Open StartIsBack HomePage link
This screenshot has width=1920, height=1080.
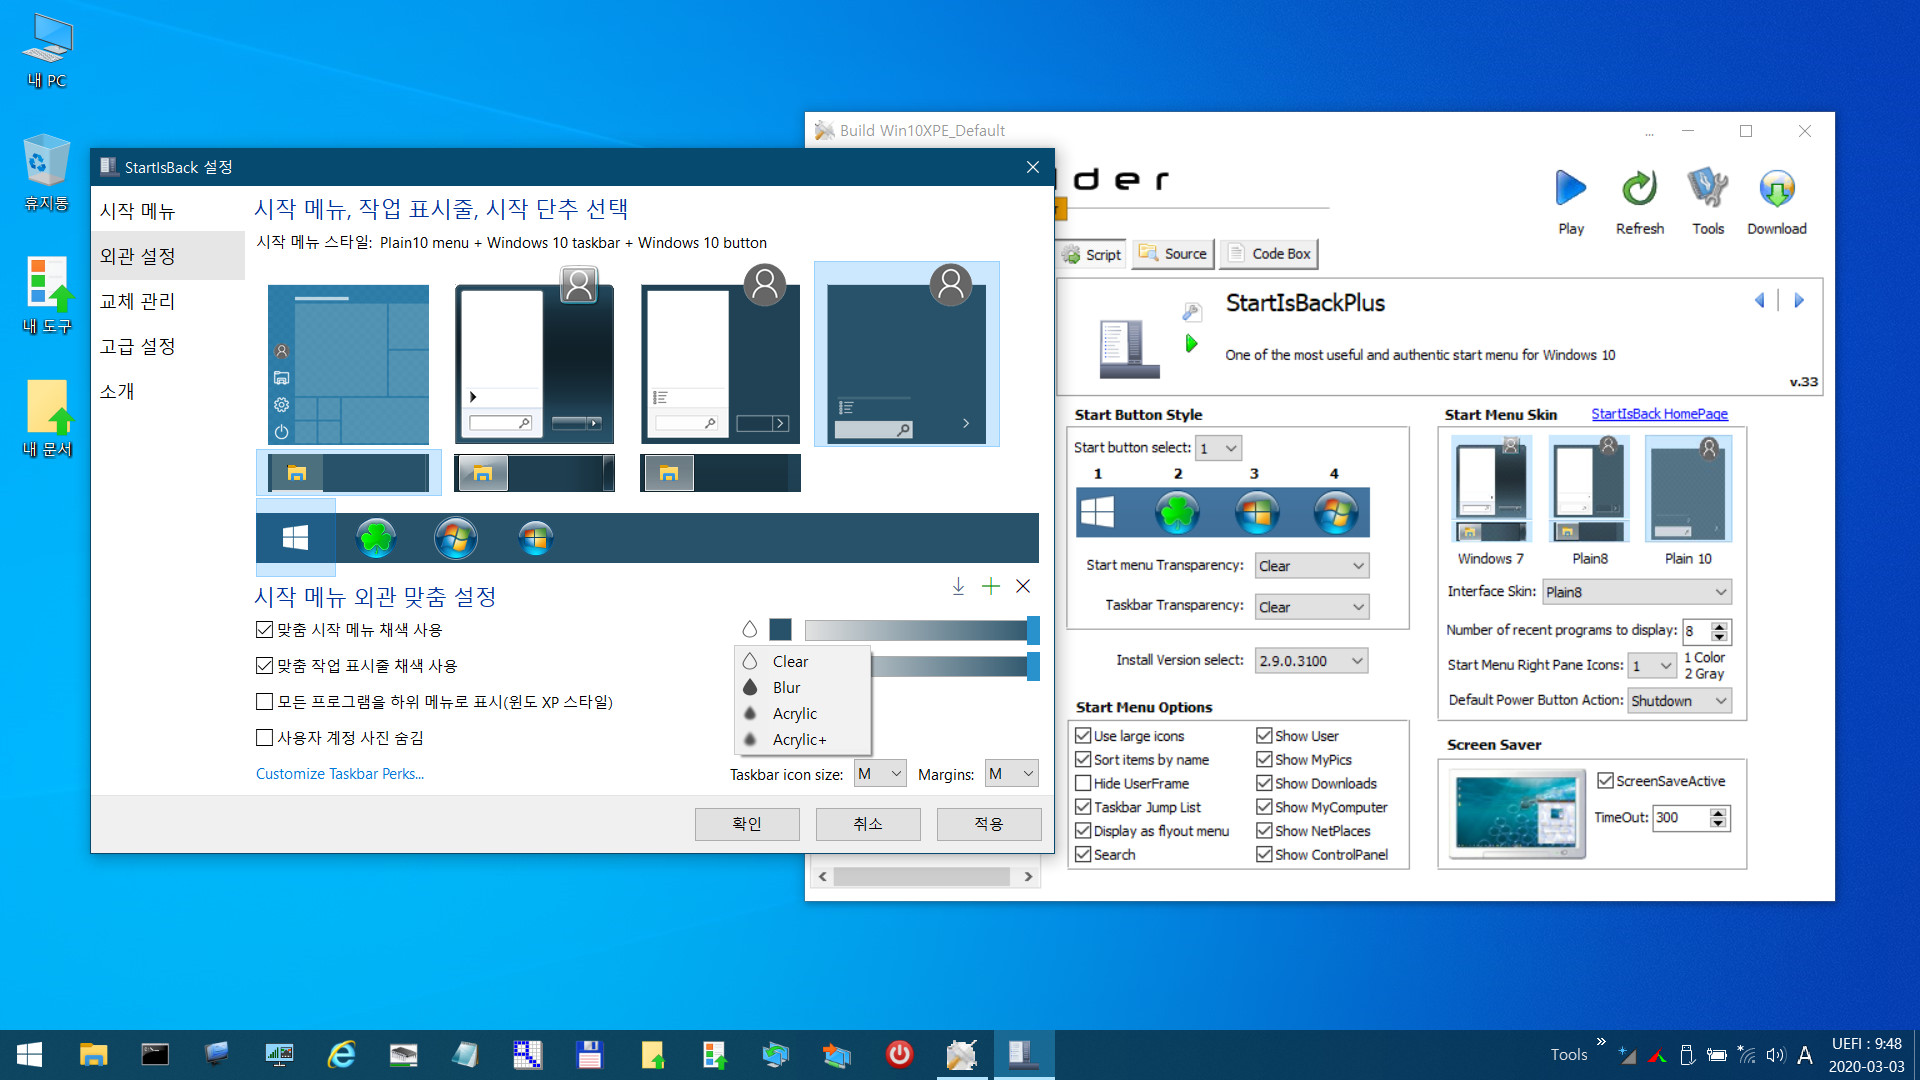coord(1659,414)
